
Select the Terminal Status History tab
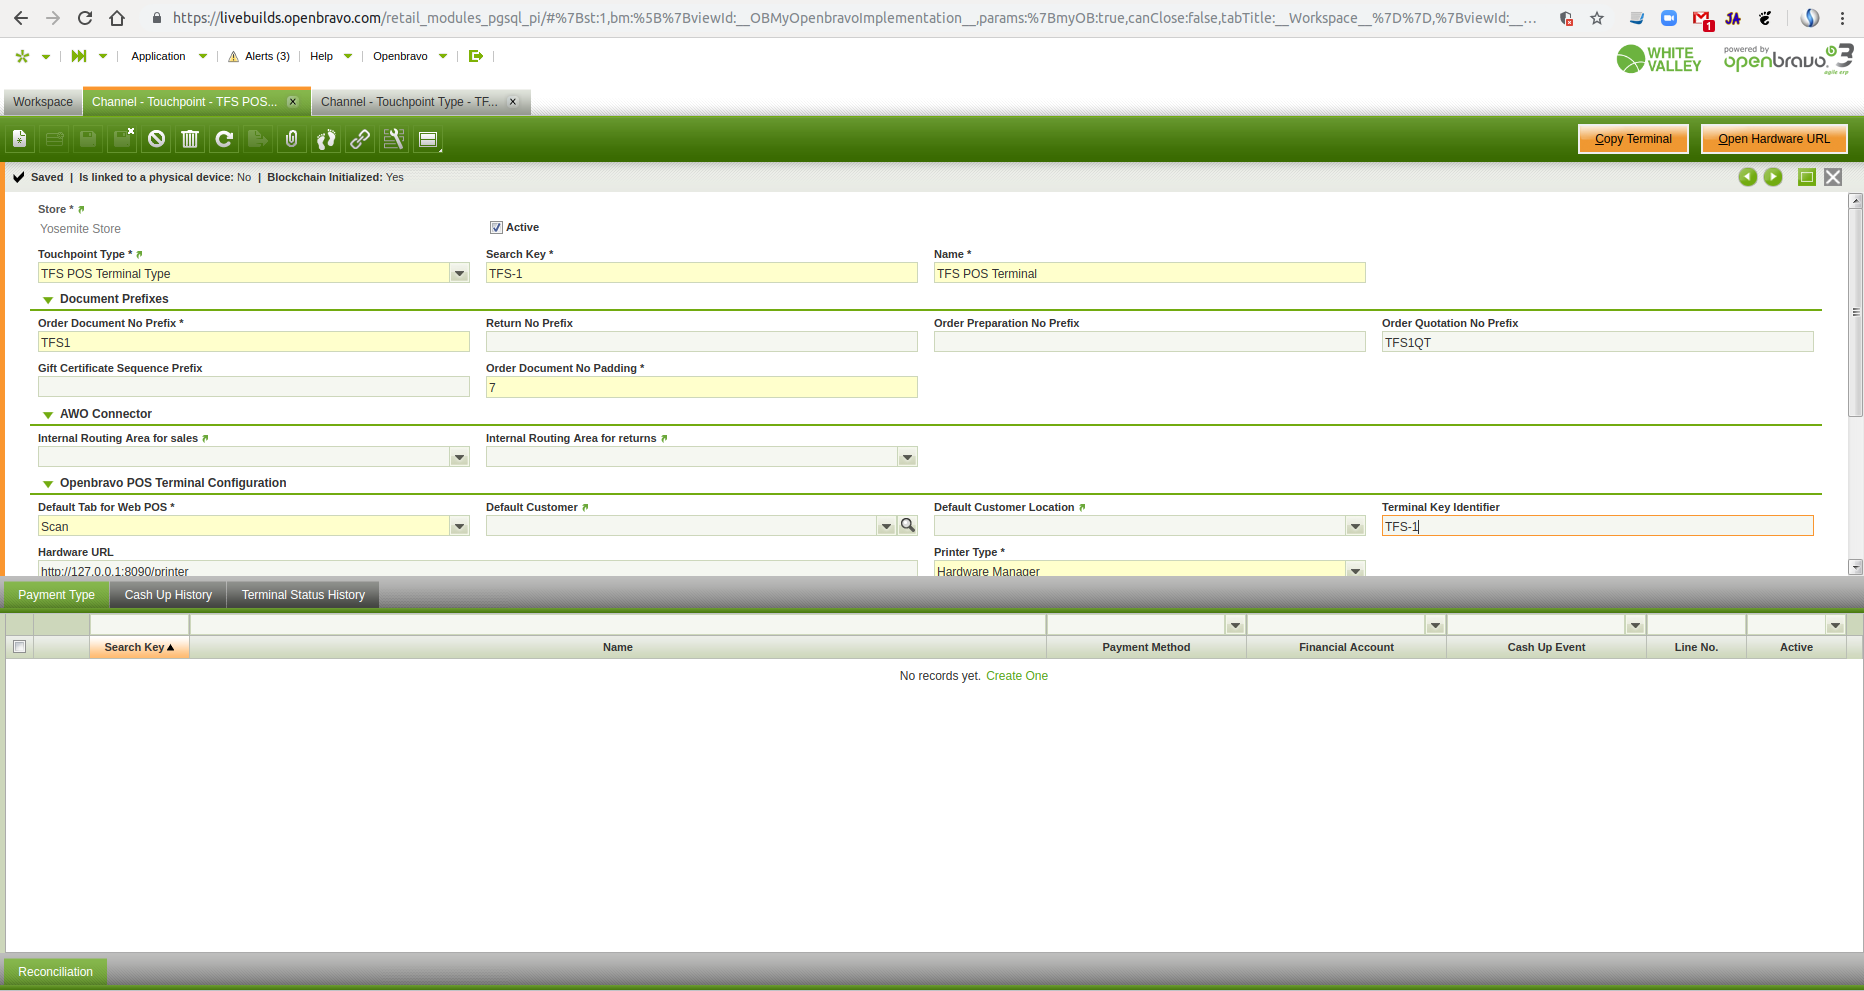coord(303,595)
